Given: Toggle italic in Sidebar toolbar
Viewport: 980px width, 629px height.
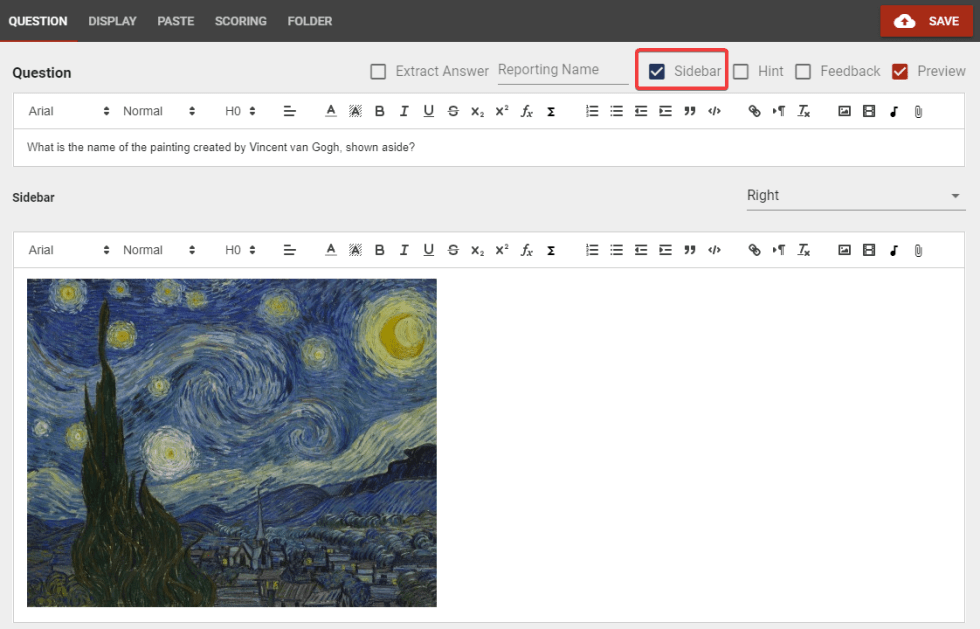Looking at the screenshot, I should pos(404,250).
